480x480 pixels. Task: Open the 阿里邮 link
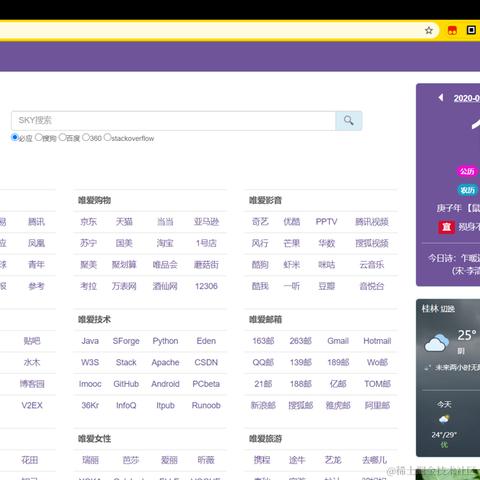click(x=377, y=405)
